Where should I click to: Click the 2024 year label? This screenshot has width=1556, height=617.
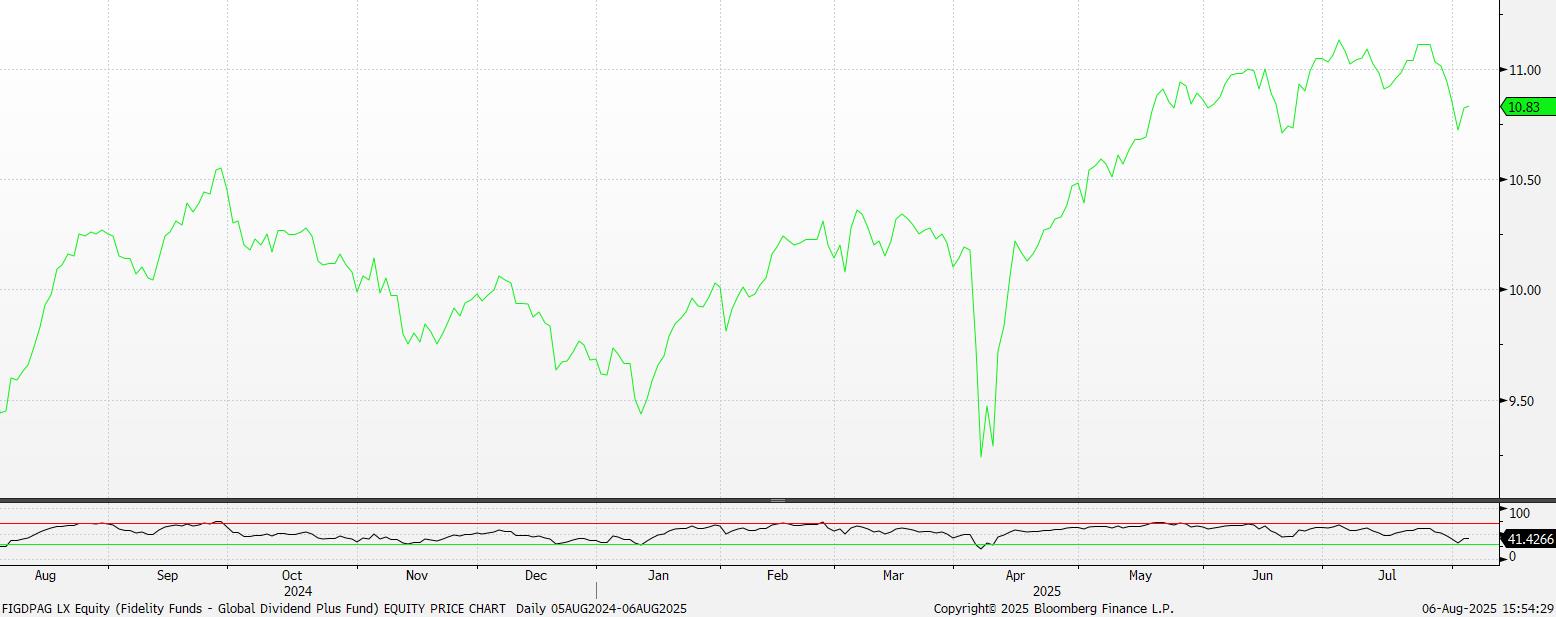[298, 591]
